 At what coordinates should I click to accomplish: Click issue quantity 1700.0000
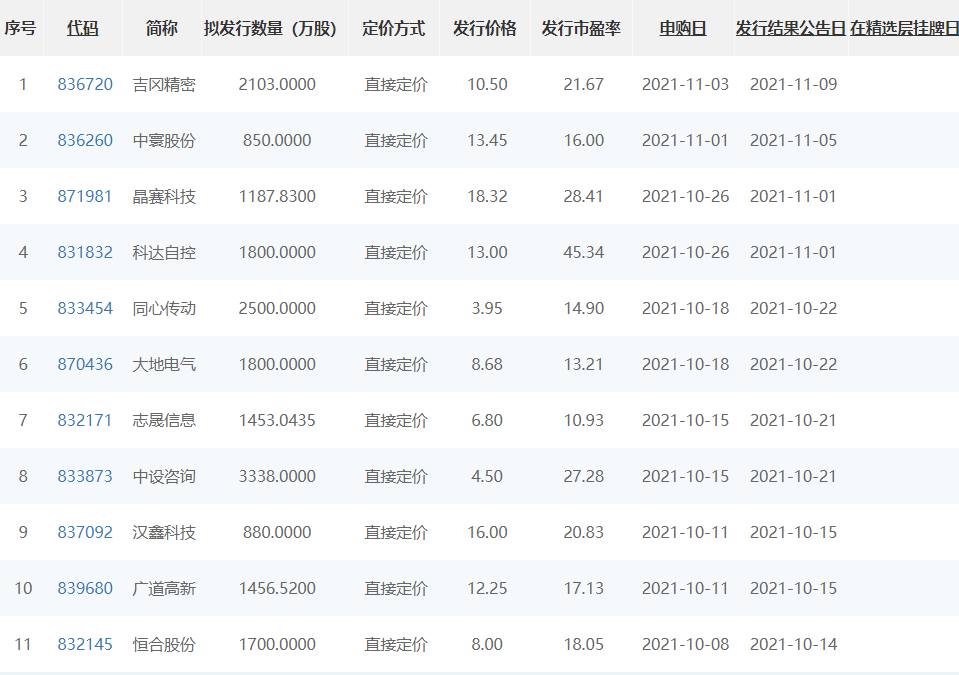(x=277, y=644)
